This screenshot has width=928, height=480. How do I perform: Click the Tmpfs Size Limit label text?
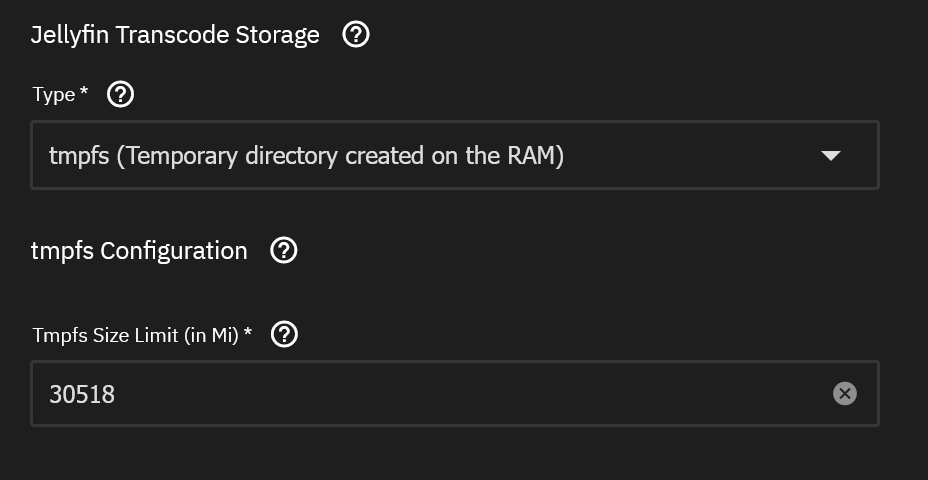click(x=106, y=335)
